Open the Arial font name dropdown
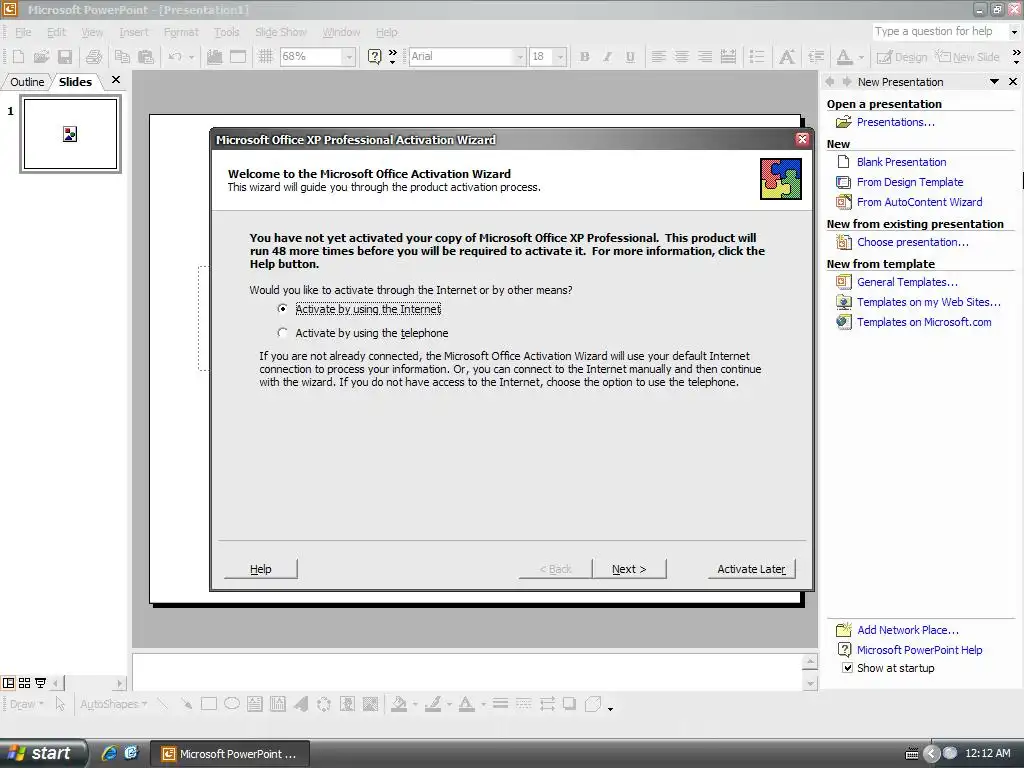Viewport: 1024px width, 768px height. [520, 57]
